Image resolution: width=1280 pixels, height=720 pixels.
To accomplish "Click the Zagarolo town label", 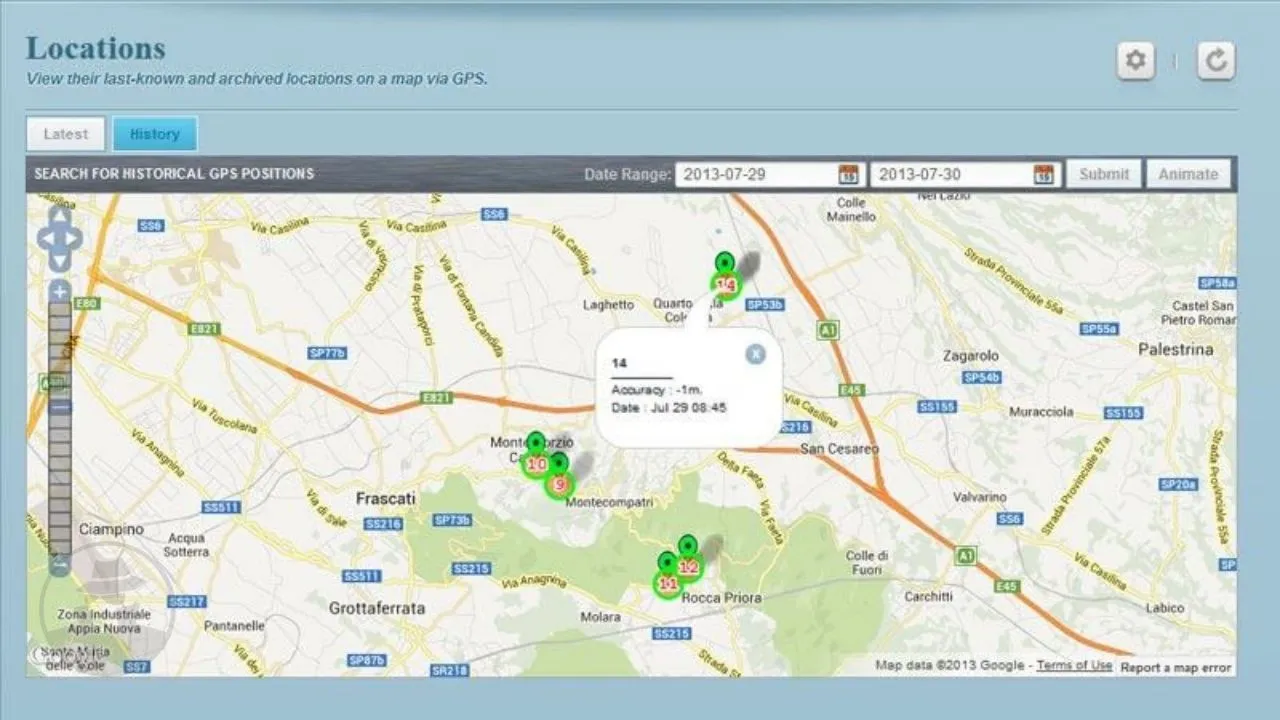I will click(971, 355).
